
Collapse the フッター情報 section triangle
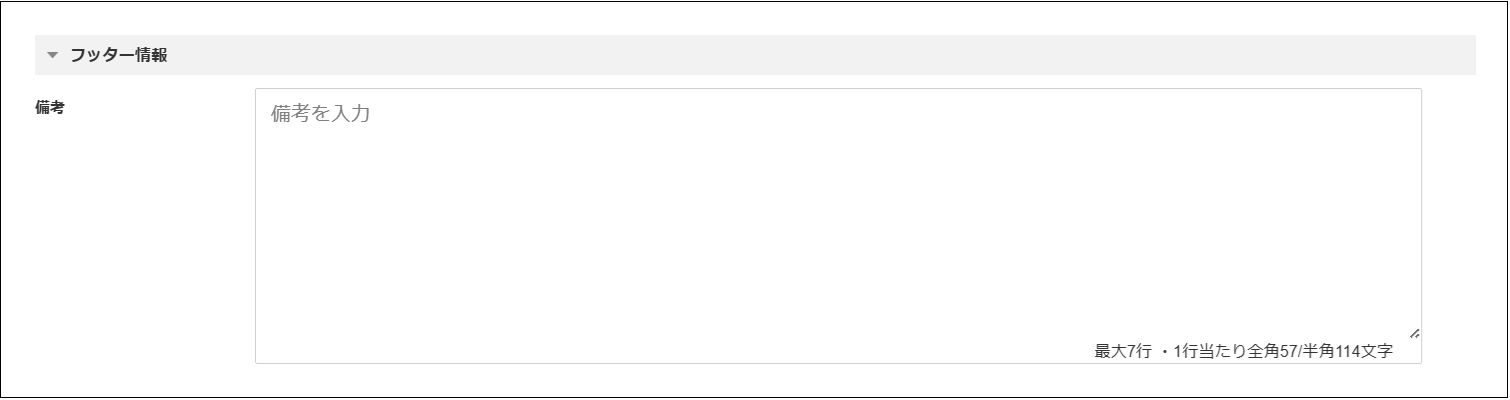(x=53, y=56)
